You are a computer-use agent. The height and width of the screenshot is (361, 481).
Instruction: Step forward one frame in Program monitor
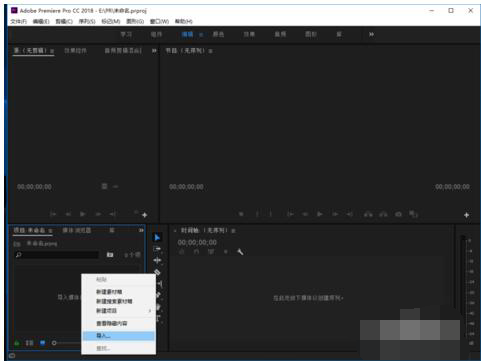tap(335, 214)
